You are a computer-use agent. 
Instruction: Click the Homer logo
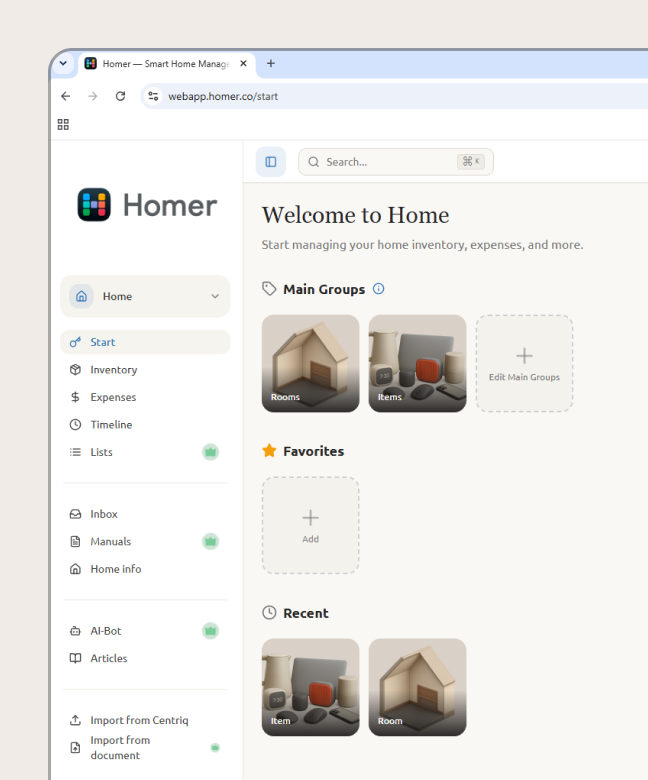pos(147,204)
